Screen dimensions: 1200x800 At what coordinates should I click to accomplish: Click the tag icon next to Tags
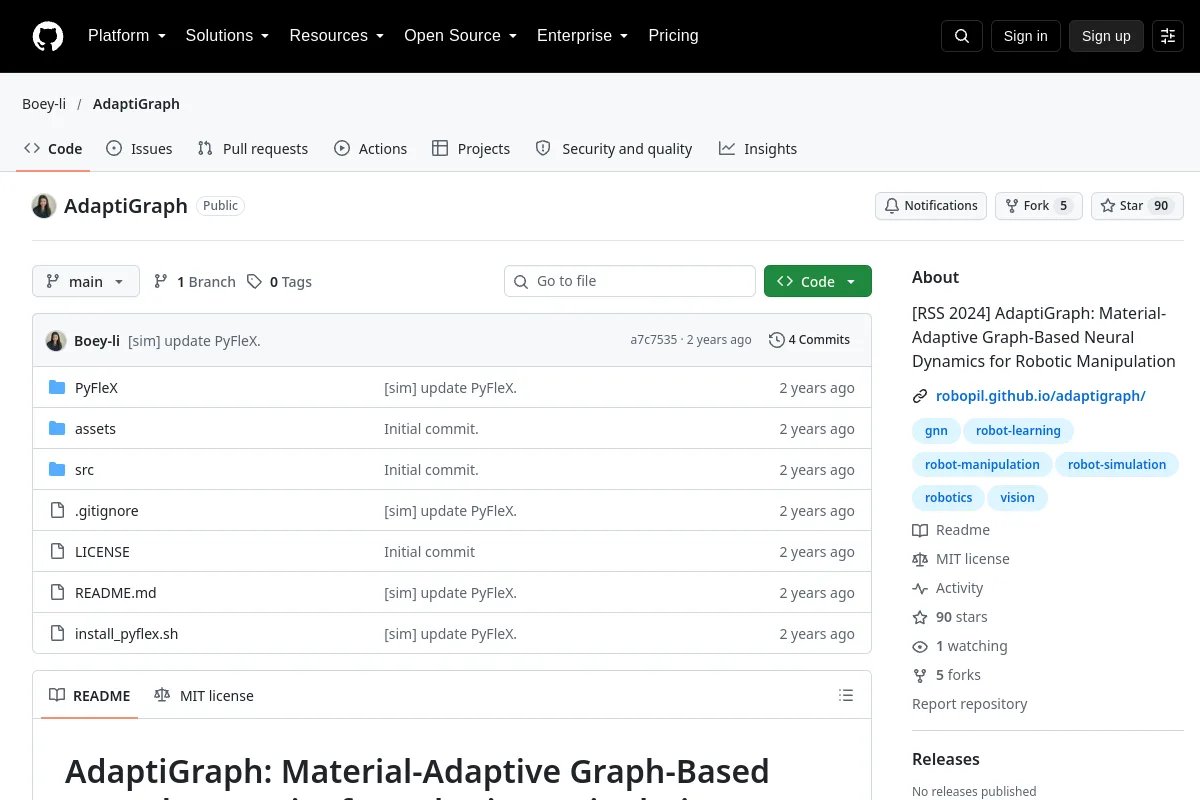point(255,282)
